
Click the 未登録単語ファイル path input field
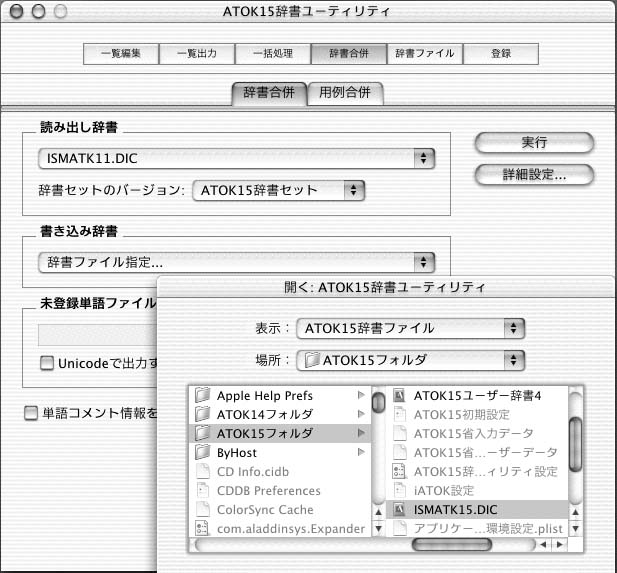point(98,335)
